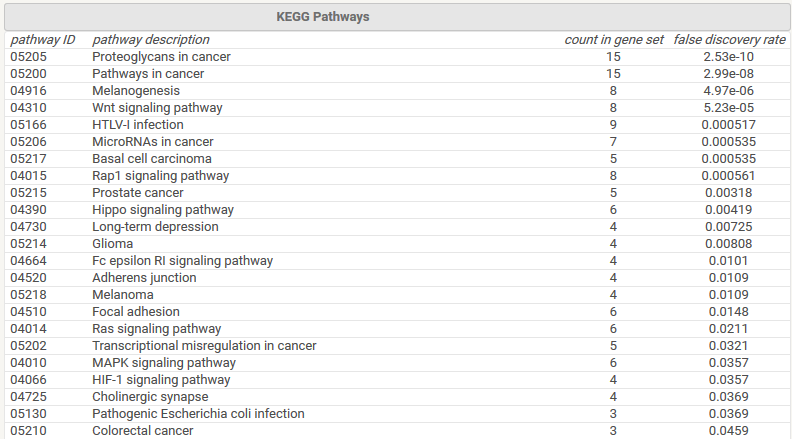Viewport: 792px width, 439px height.
Task: Select the Pathways in cancer row
Action: click(148, 74)
